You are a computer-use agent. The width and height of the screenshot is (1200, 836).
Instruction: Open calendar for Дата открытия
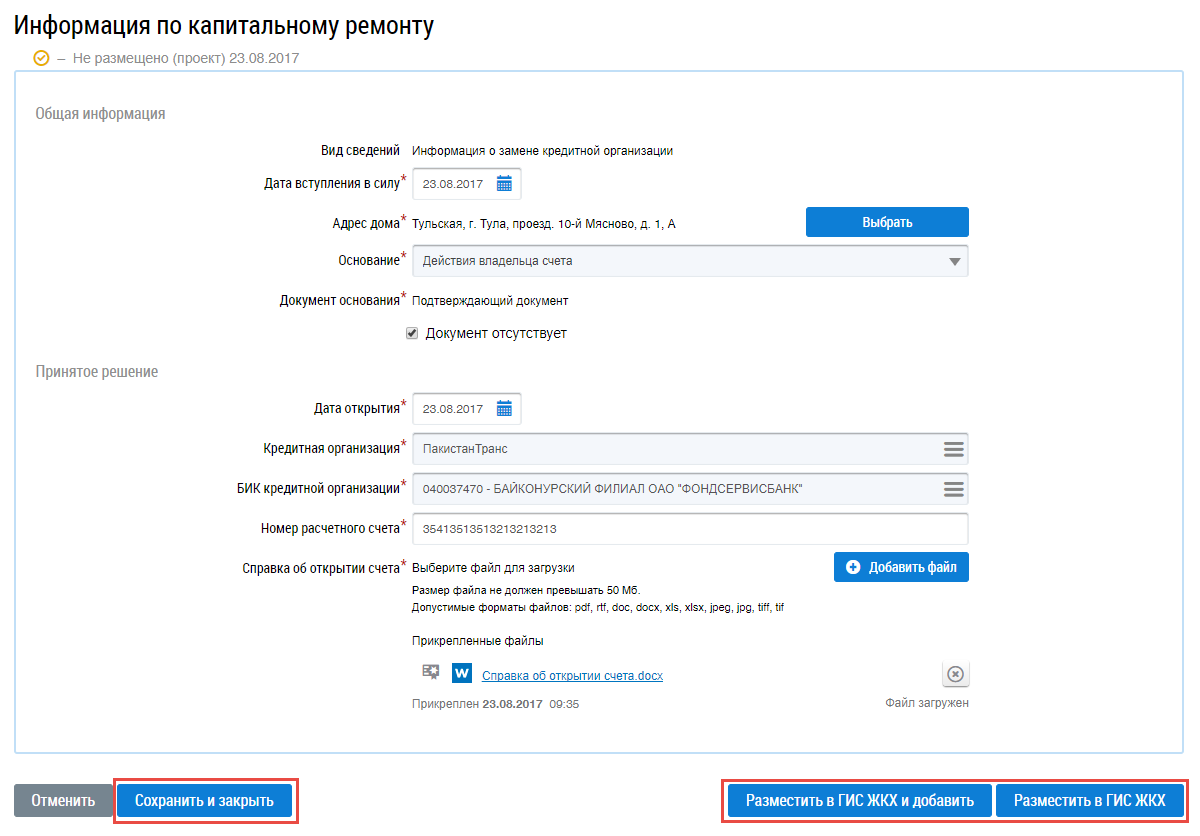pos(504,409)
